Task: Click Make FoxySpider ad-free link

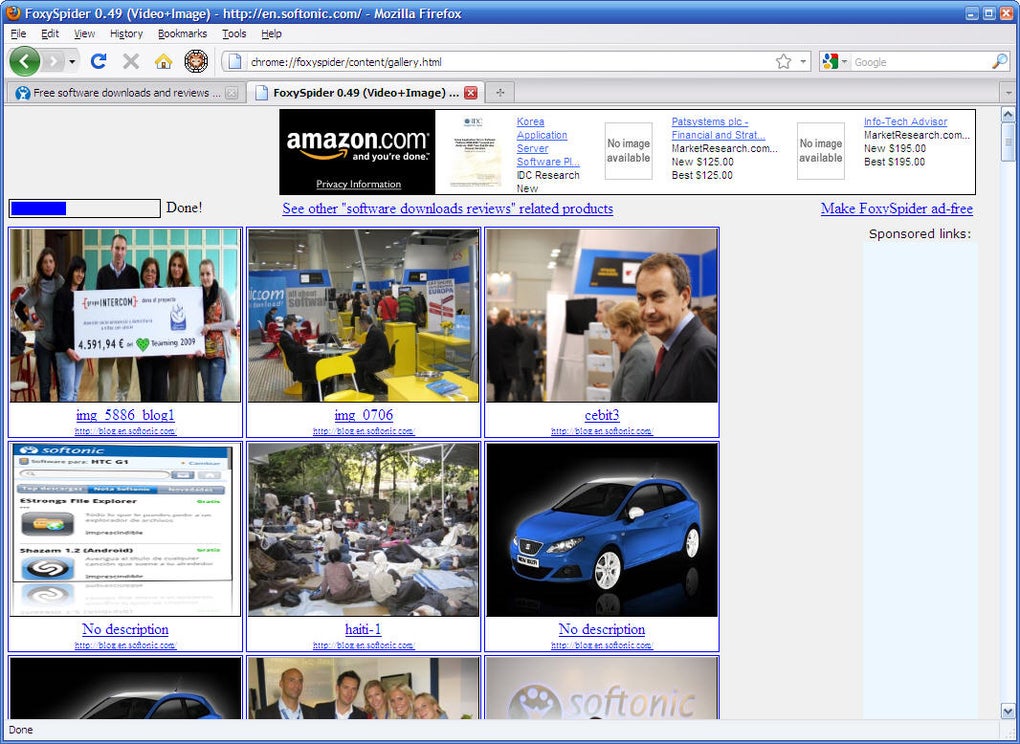Action: [896, 209]
